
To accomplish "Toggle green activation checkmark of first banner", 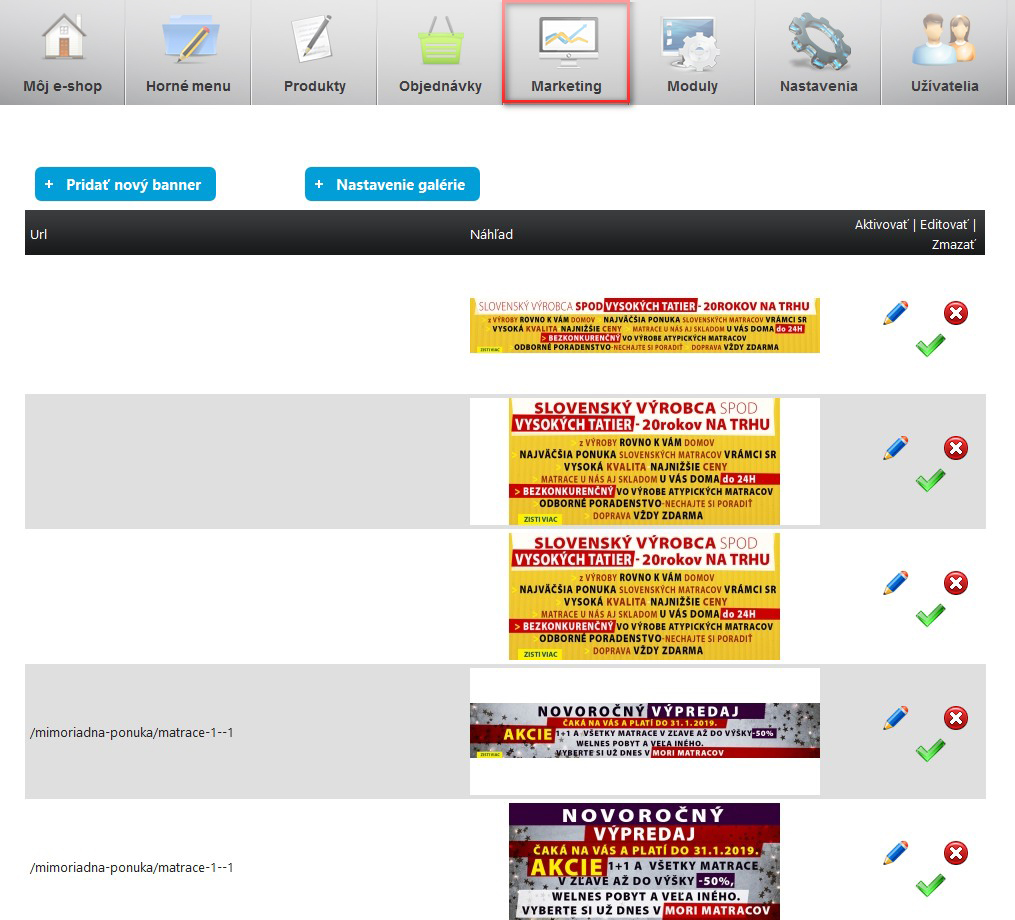I will [930, 347].
